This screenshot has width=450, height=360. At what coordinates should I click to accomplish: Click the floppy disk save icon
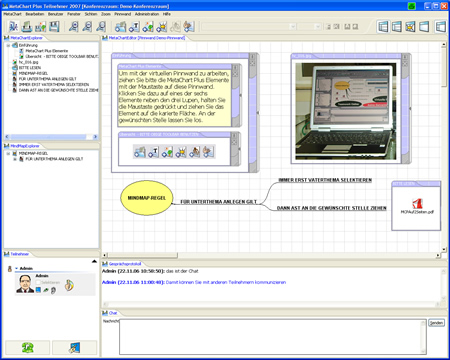point(54,26)
